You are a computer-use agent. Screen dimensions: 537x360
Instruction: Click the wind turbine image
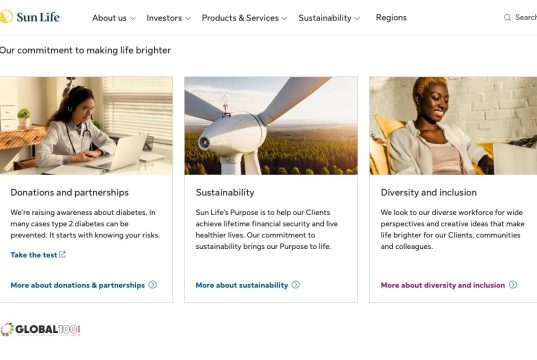tap(271, 126)
